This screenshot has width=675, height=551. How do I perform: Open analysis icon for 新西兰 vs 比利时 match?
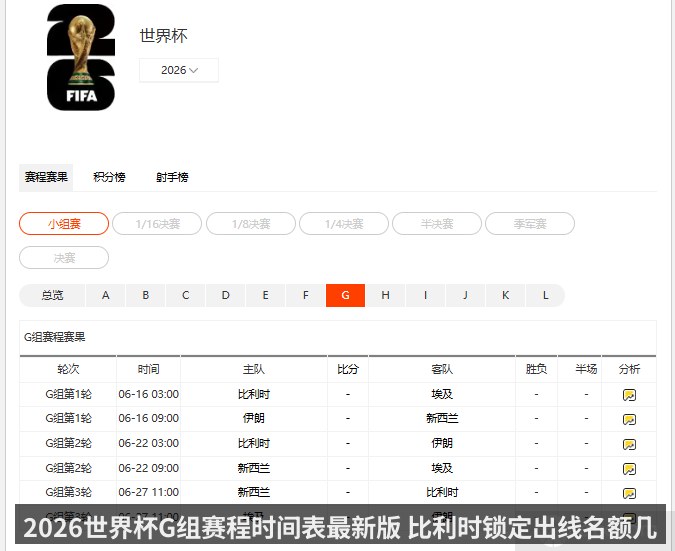629,493
